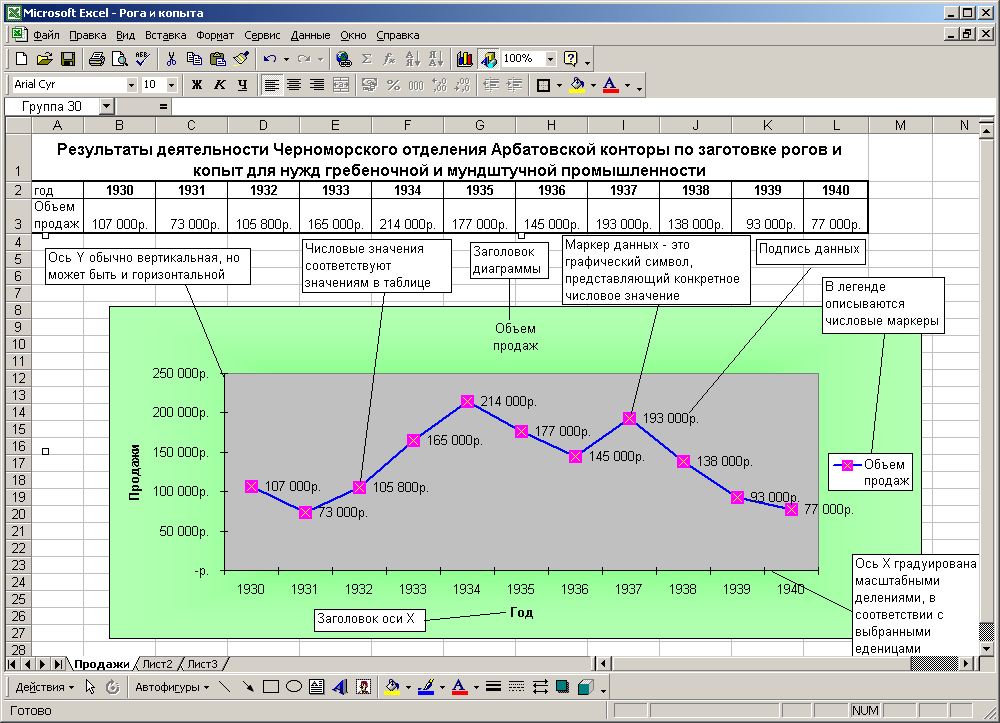The height and width of the screenshot is (723, 1000).
Task: Apply percent style format
Action: (x=393, y=85)
